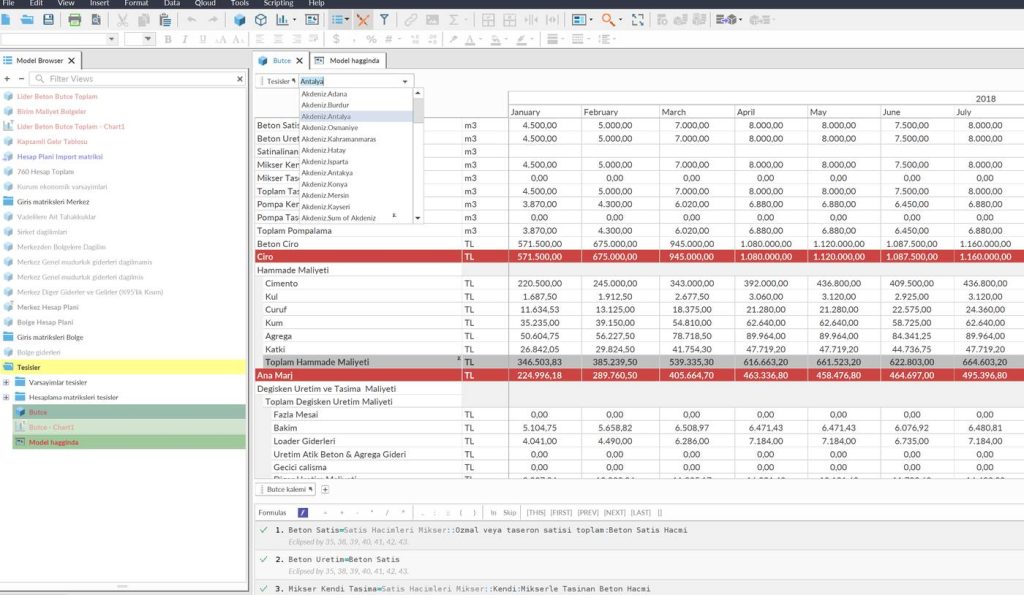Click the Ciro row header

tap(358, 257)
